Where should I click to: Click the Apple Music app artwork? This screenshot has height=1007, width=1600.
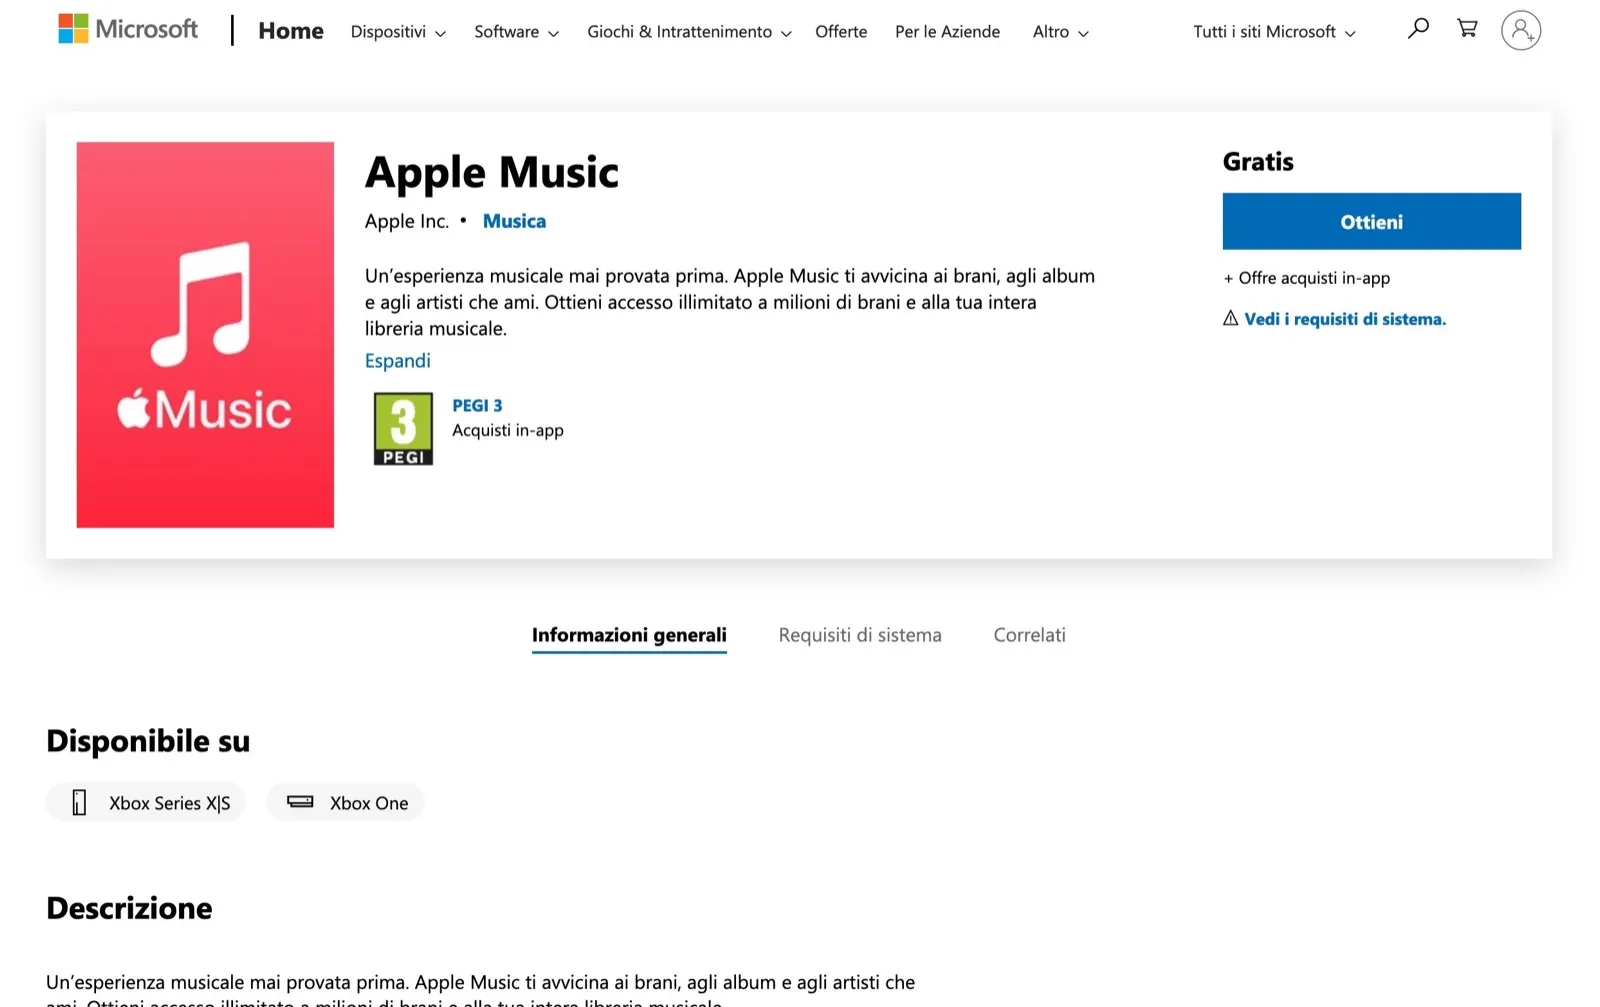205,335
